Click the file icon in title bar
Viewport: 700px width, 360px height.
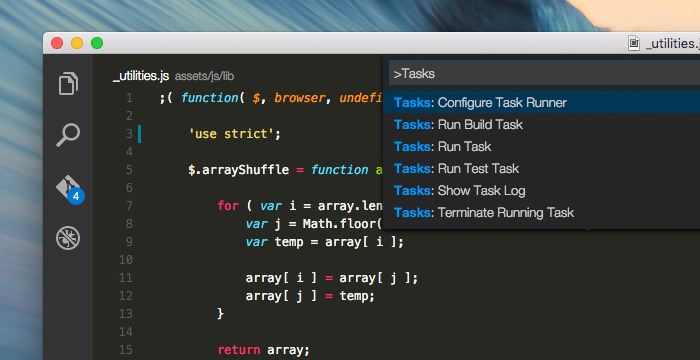pos(634,44)
